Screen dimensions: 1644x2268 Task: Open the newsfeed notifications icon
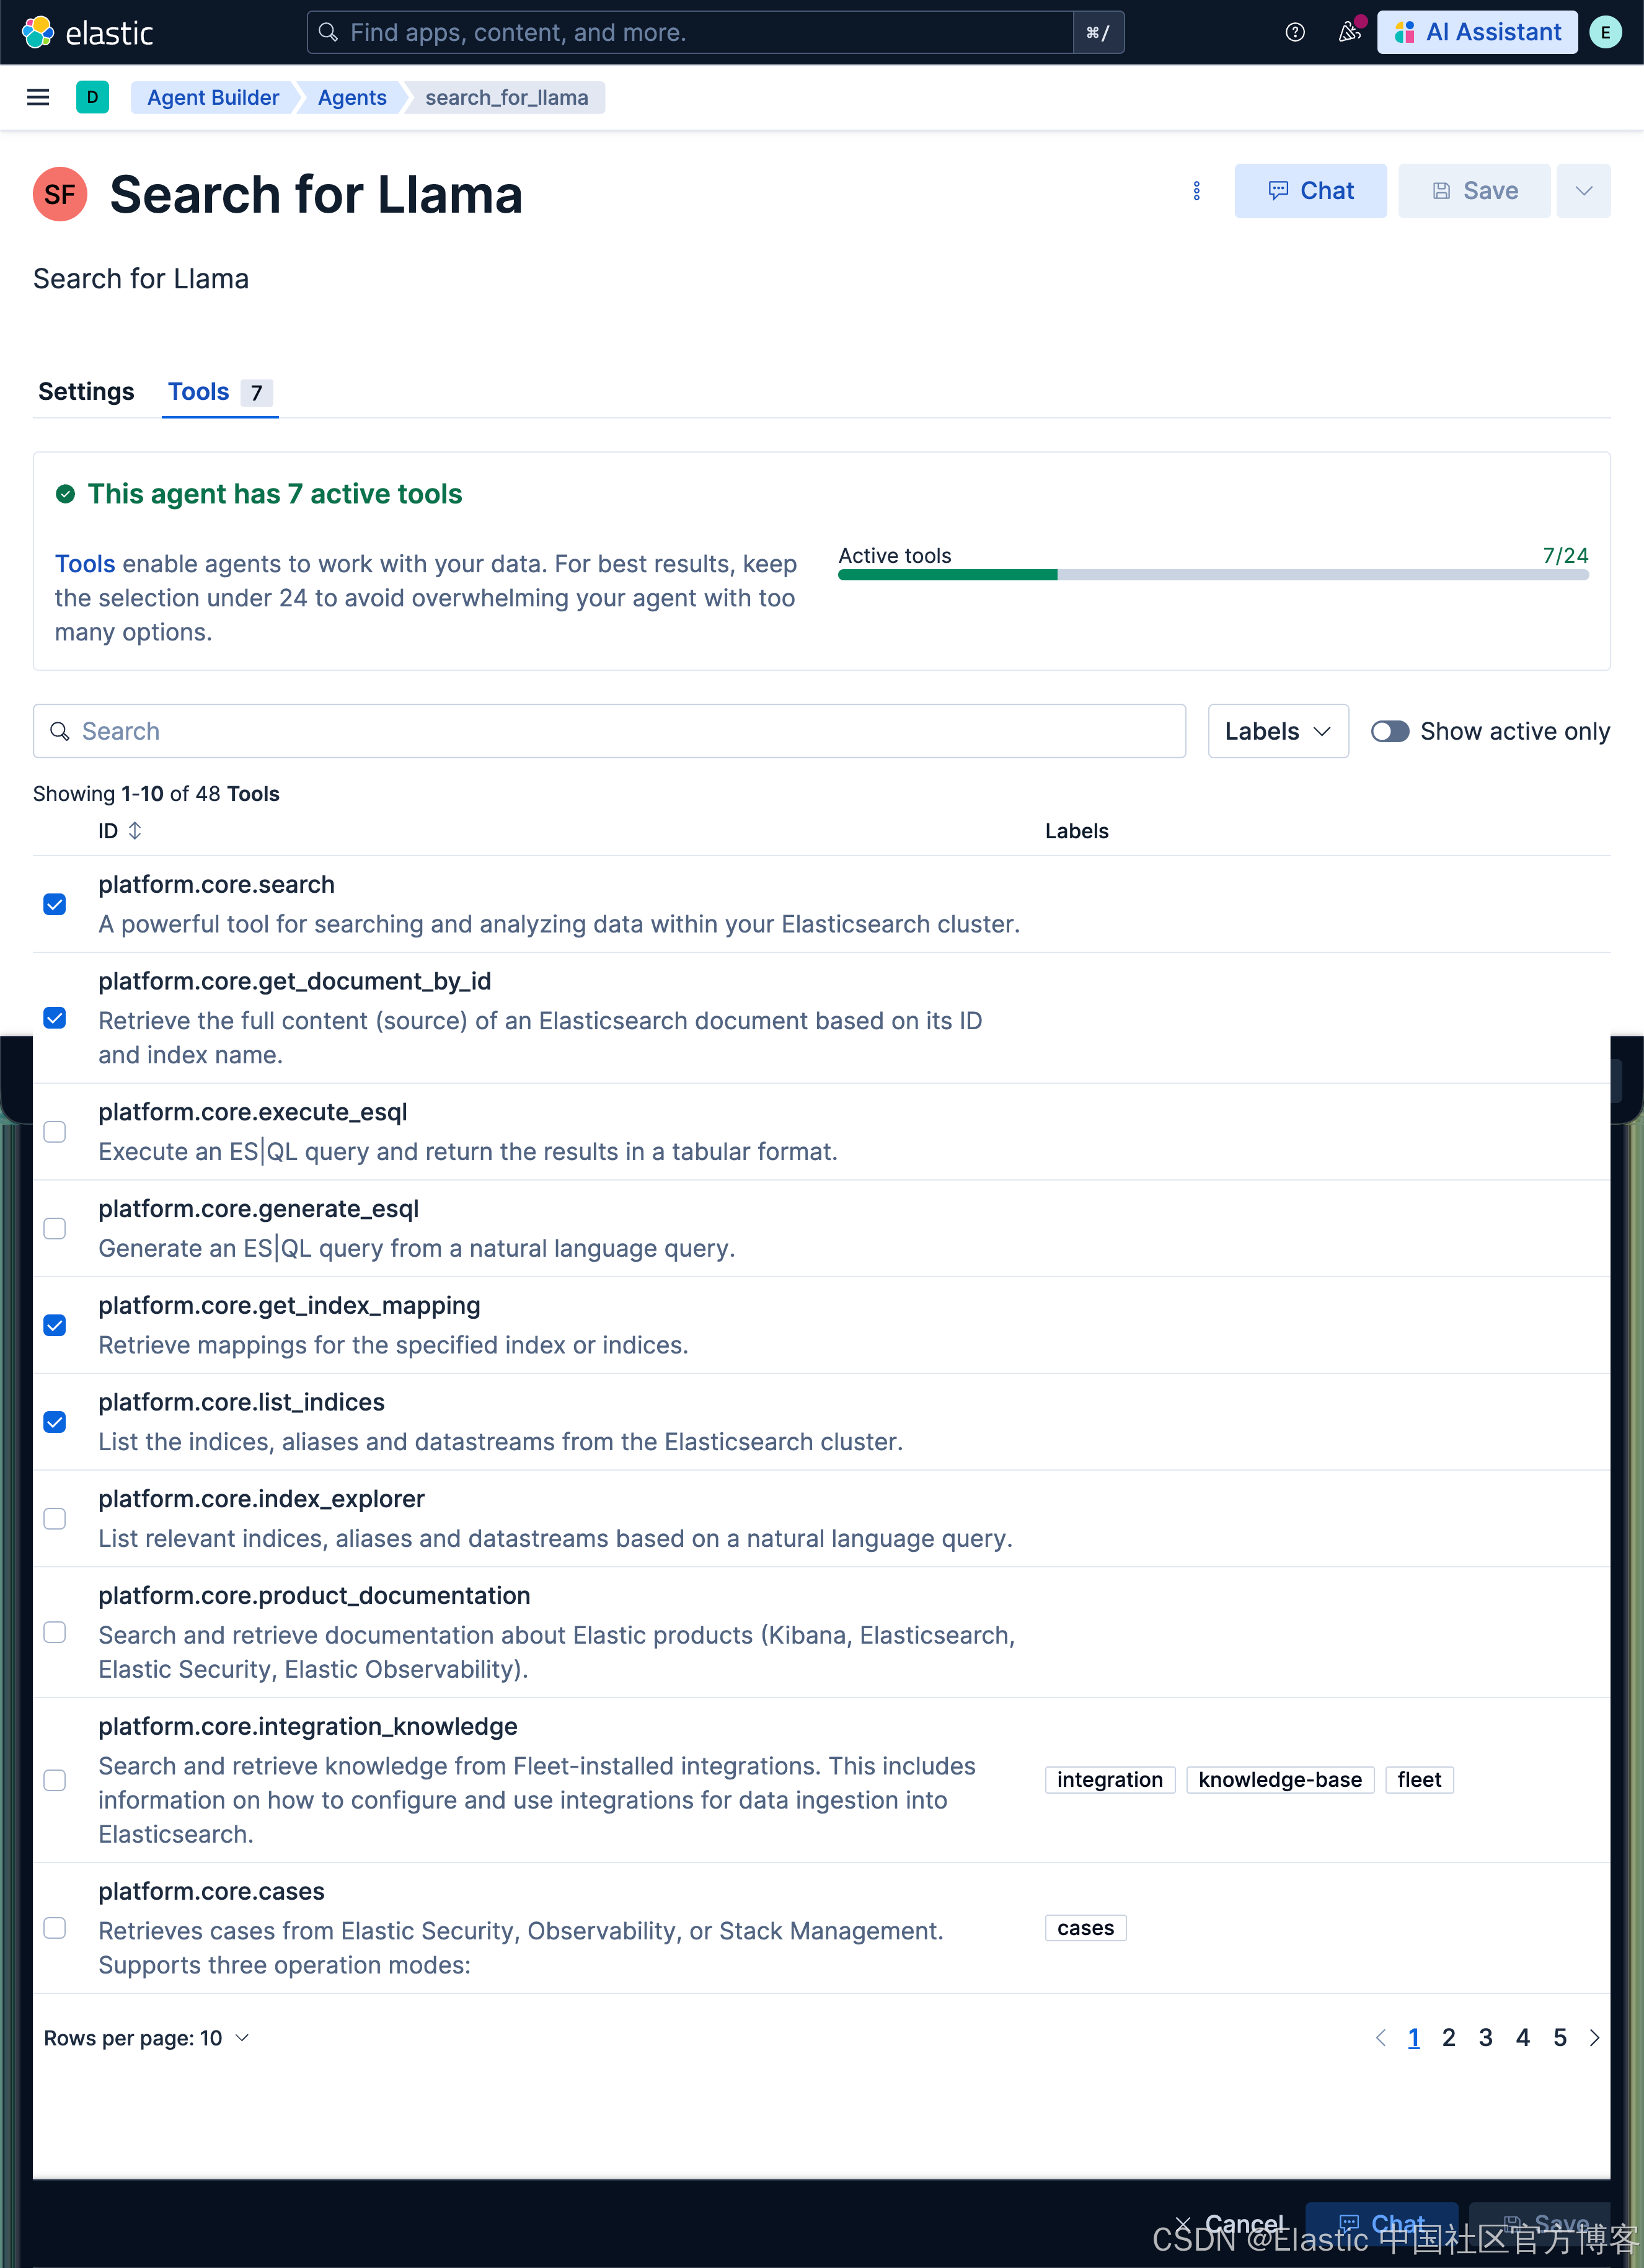pyautogui.click(x=1349, y=32)
